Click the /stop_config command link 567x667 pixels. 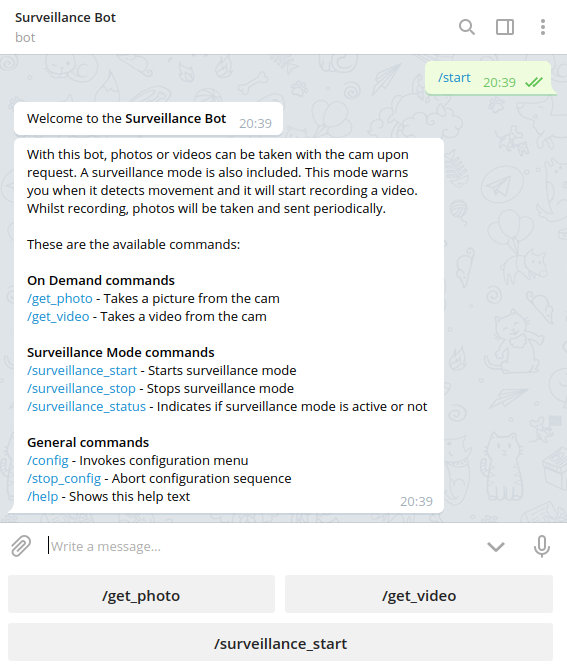[x=64, y=479]
